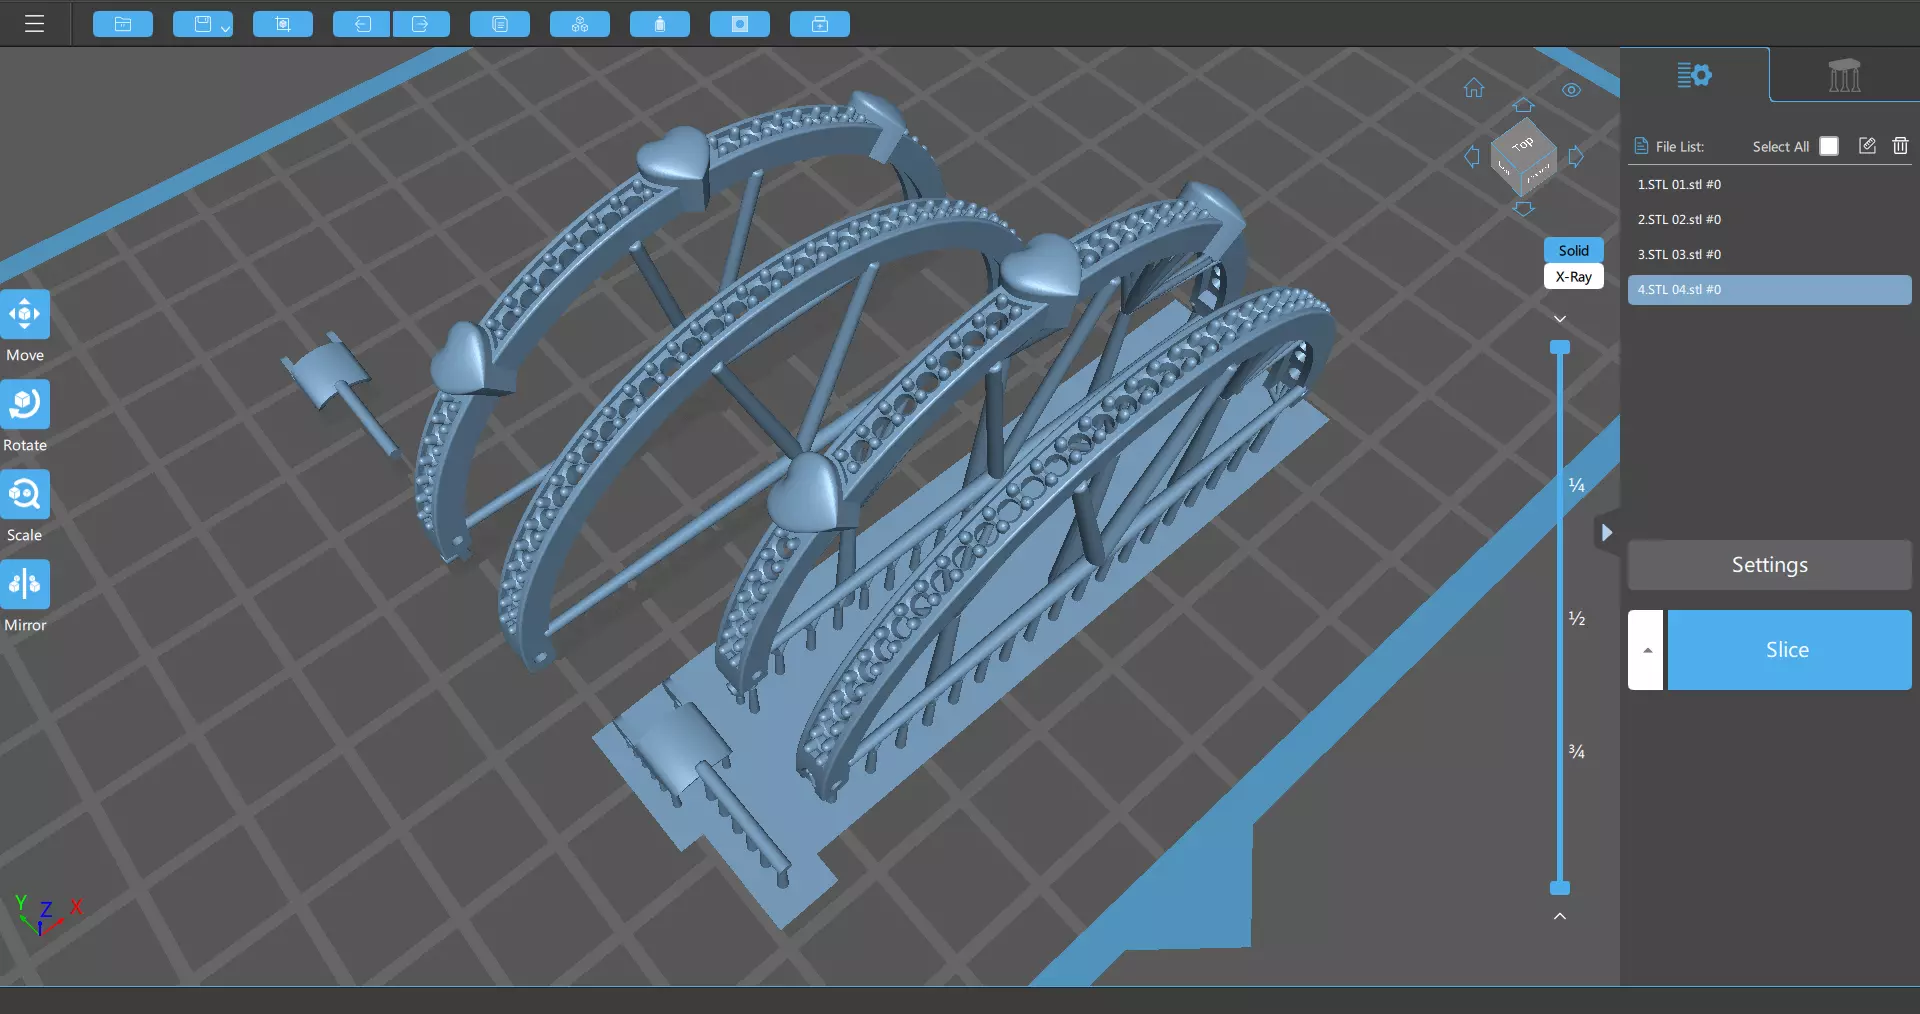Toggle perspective view eye icon

pyautogui.click(x=1572, y=90)
